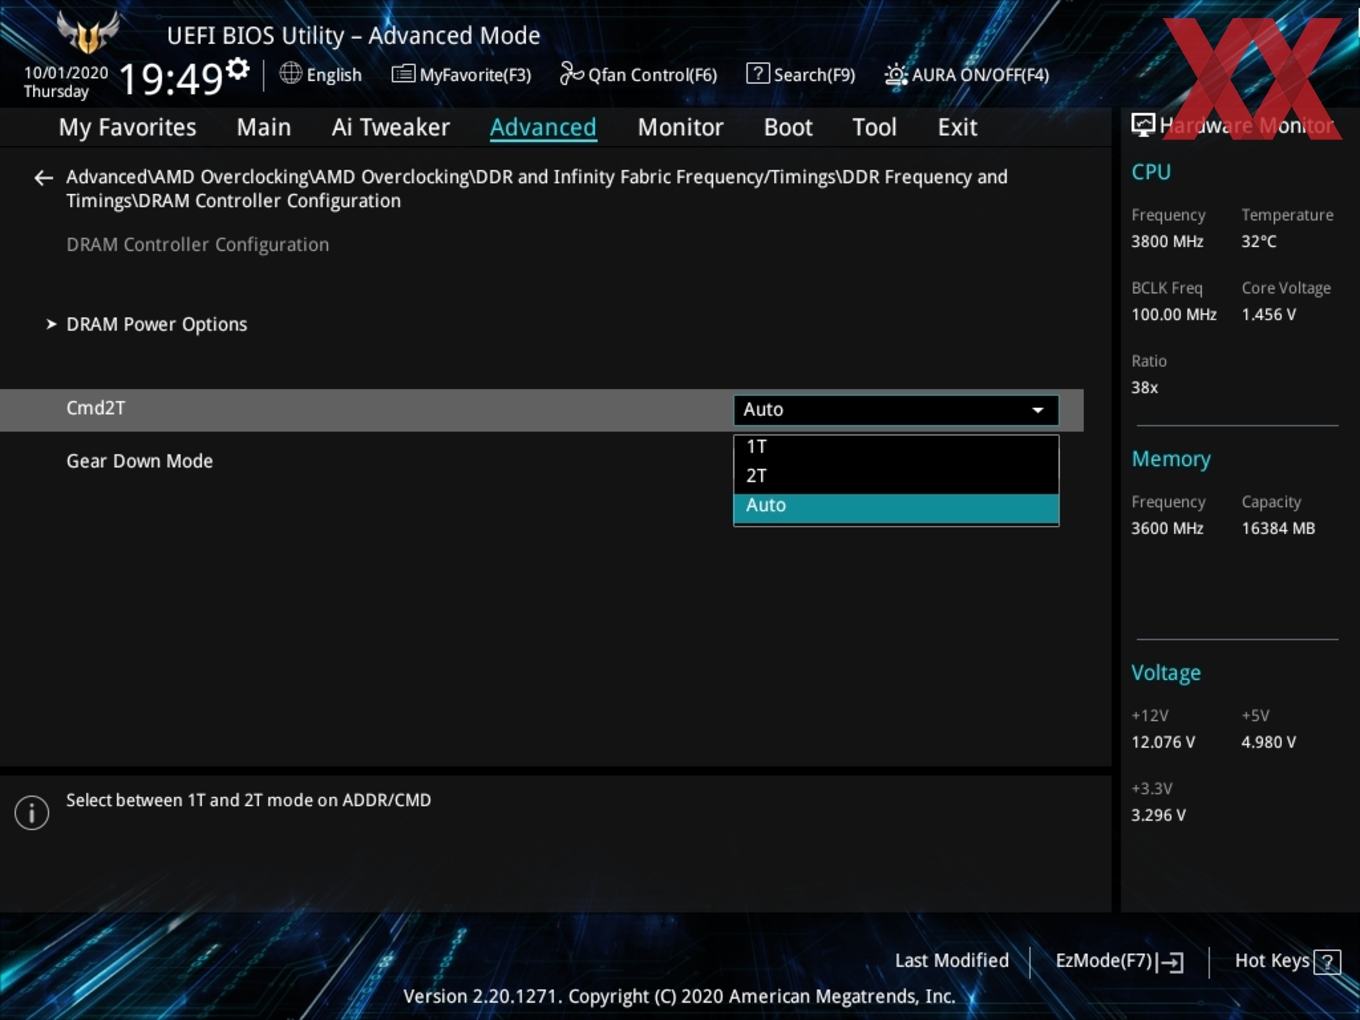The image size is (1360, 1020).
Task: Click the memory capacity 16384 MB
Action: coord(1278,528)
